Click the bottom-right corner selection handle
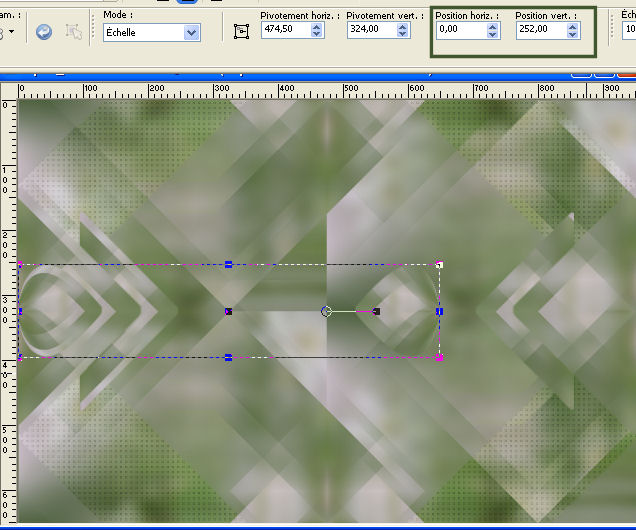Viewport: 636px width, 530px height. click(x=439, y=357)
